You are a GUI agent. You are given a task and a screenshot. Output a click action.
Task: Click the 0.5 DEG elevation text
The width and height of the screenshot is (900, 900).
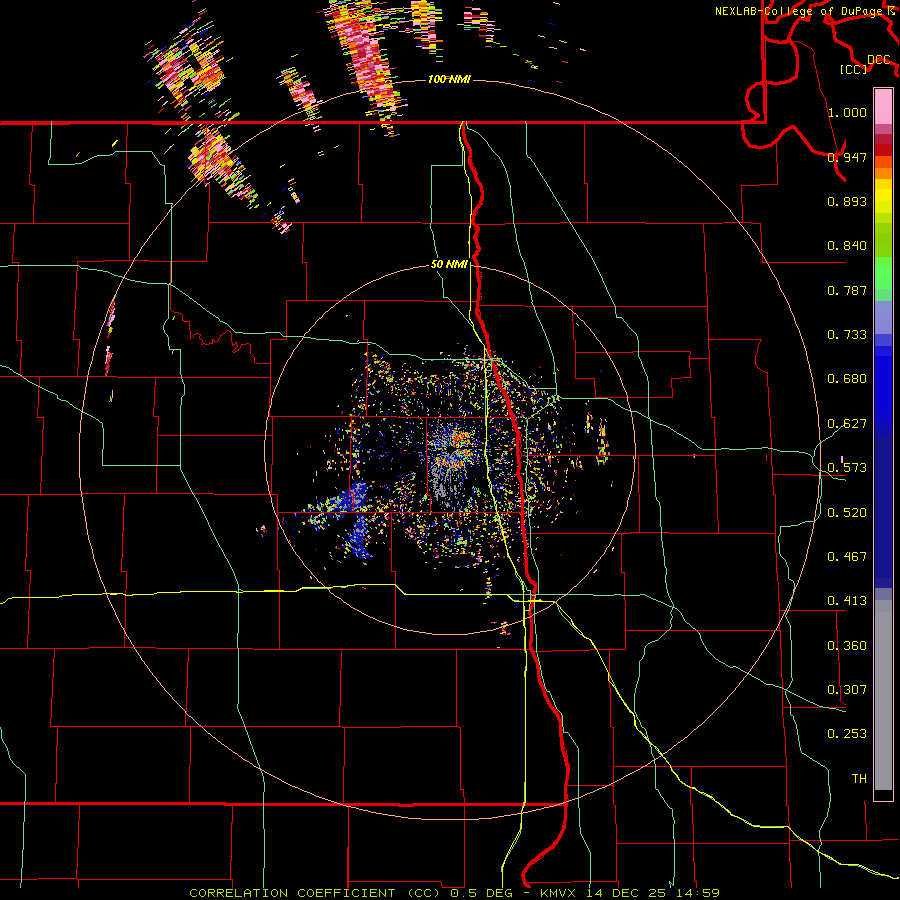coord(481,893)
